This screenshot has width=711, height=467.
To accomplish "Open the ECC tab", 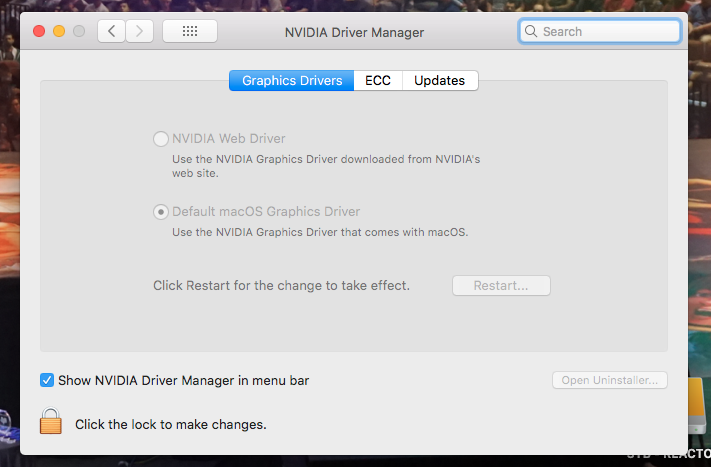I will click(x=378, y=81).
